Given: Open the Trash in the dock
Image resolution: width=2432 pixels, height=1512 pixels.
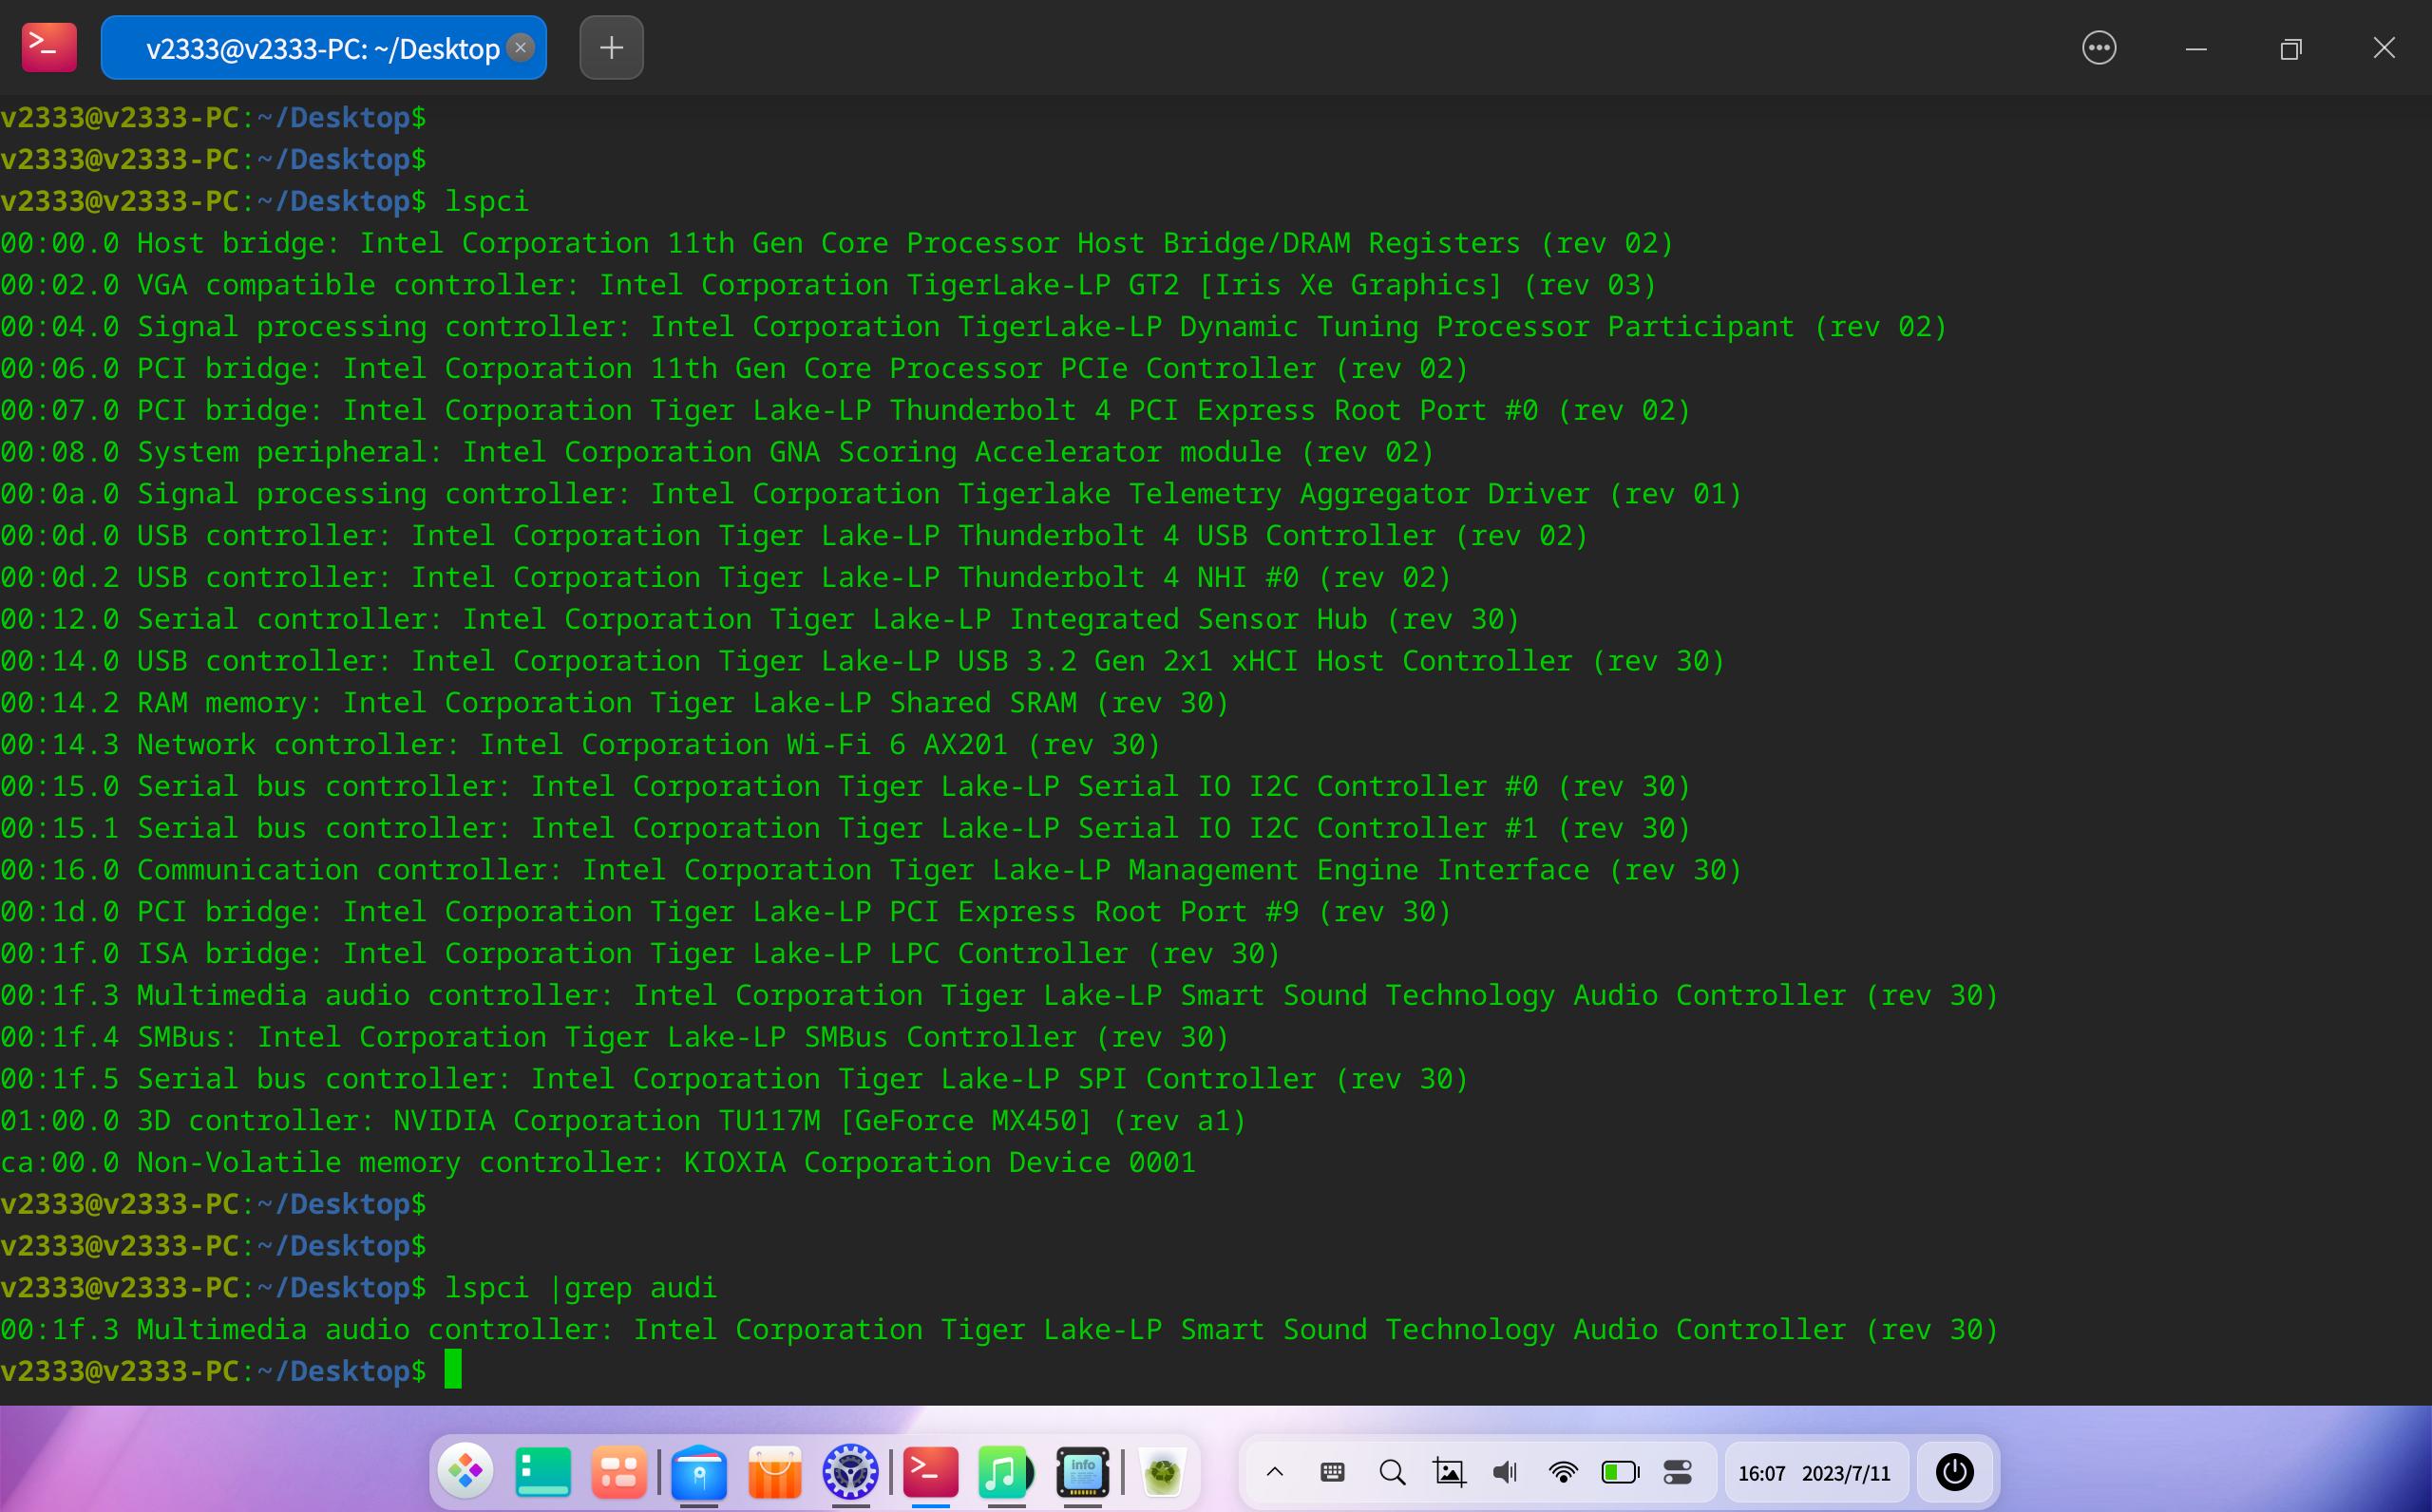Looking at the screenshot, I should click(1162, 1471).
